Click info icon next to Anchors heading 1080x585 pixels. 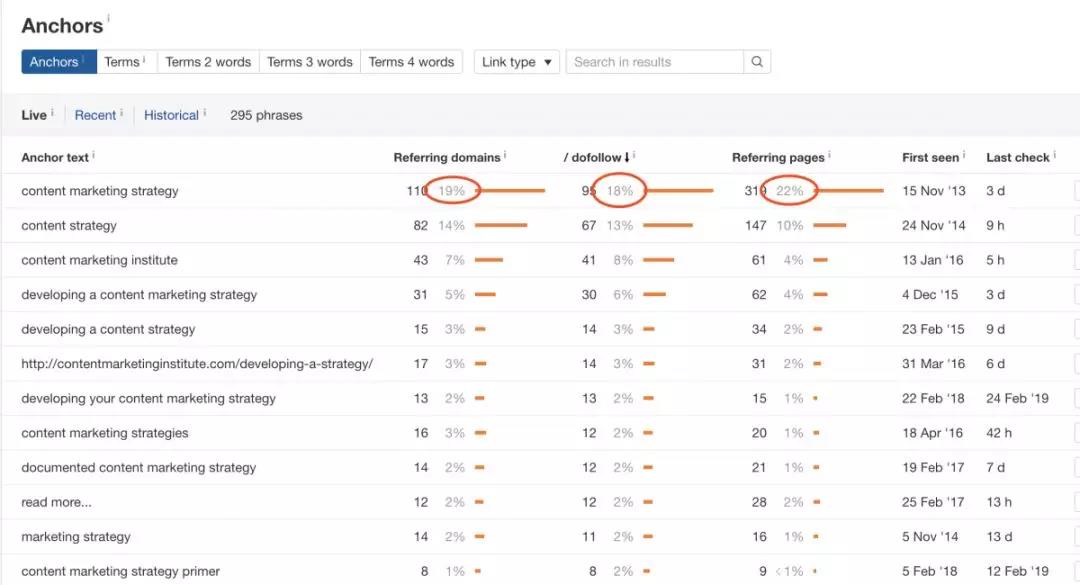[x=109, y=19]
